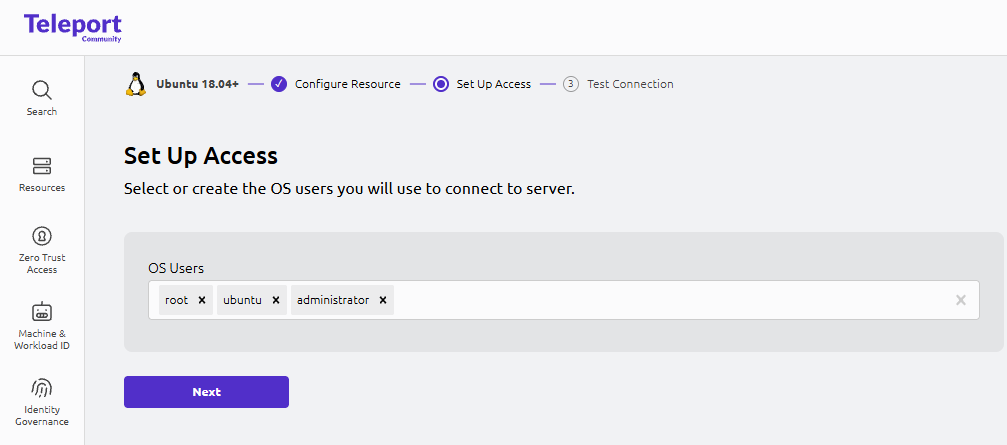Click the Set Up Access step indicator

pyautogui.click(x=441, y=84)
